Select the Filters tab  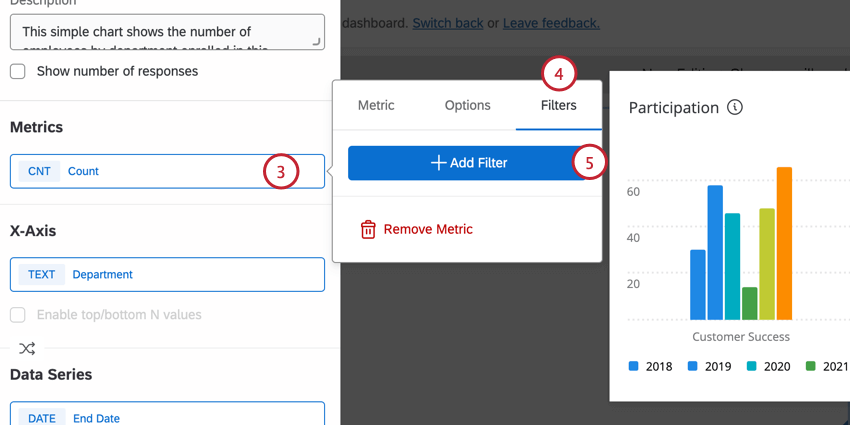pyautogui.click(x=558, y=105)
